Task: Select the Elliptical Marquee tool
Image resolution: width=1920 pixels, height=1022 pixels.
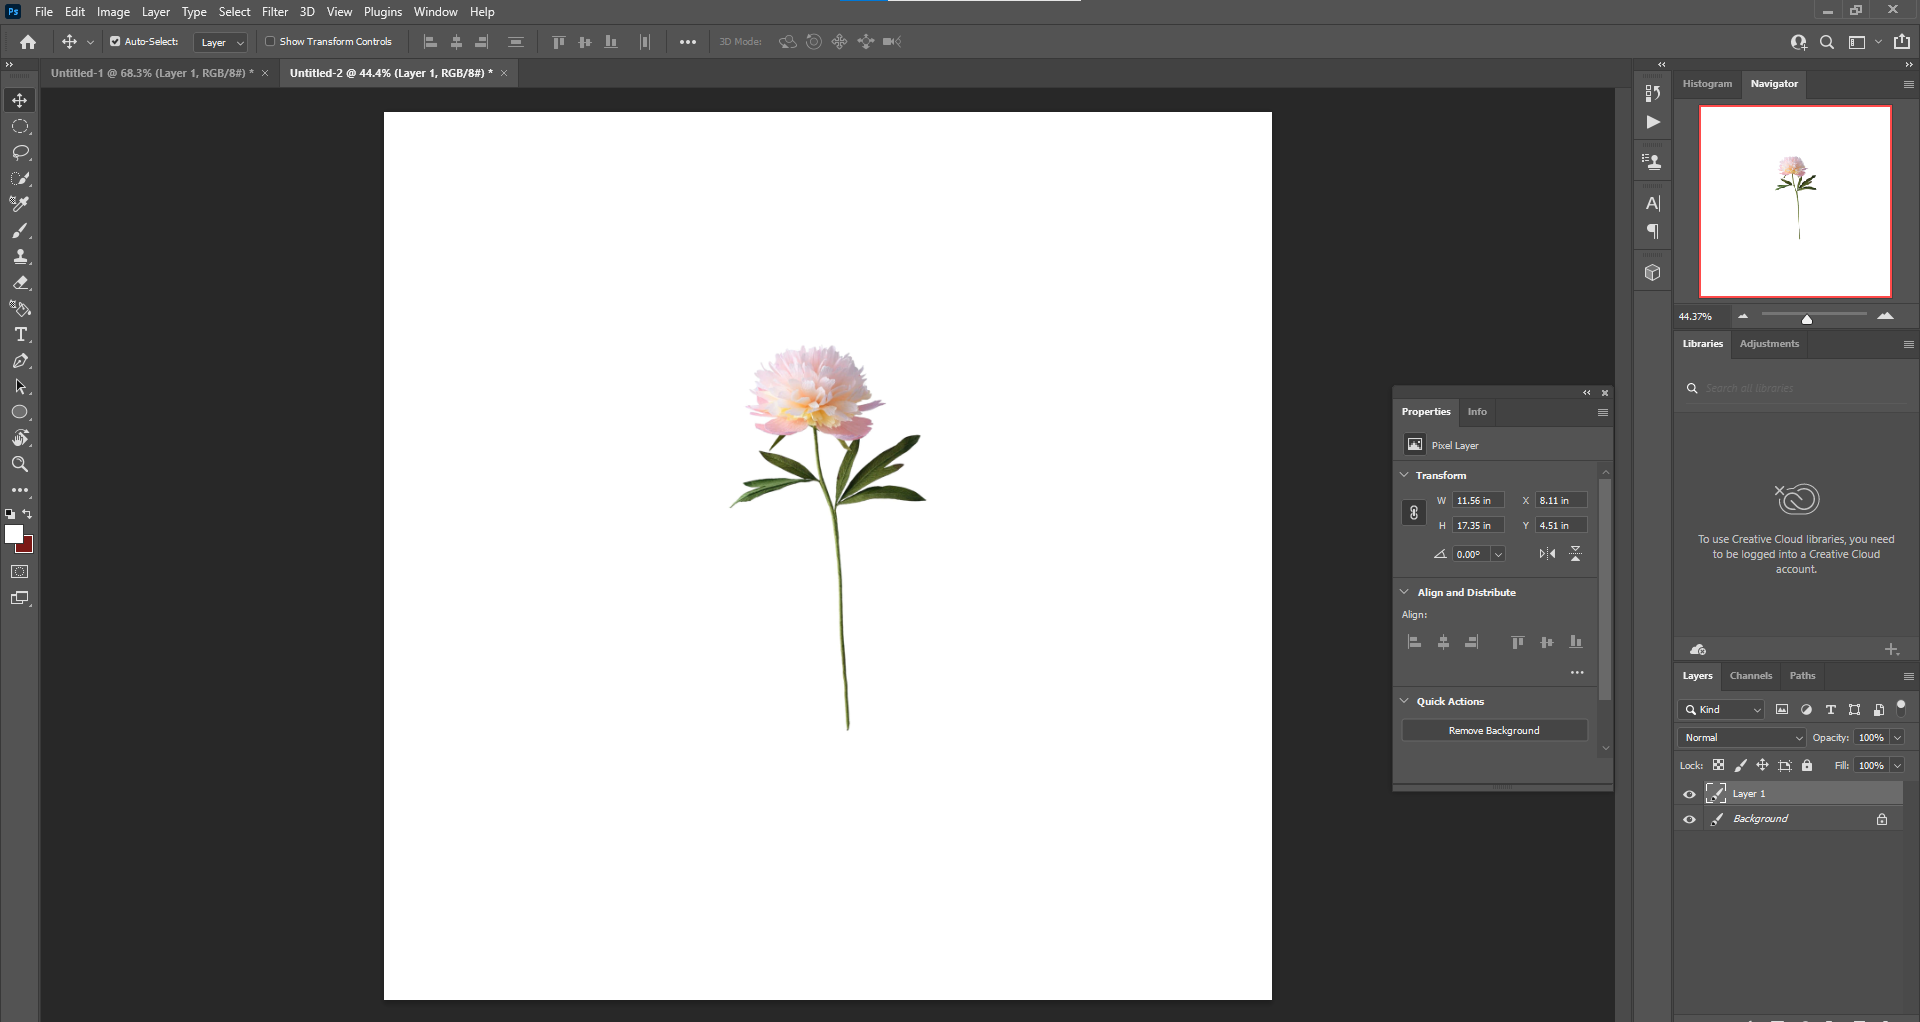Action: click(x=20, y=127)
